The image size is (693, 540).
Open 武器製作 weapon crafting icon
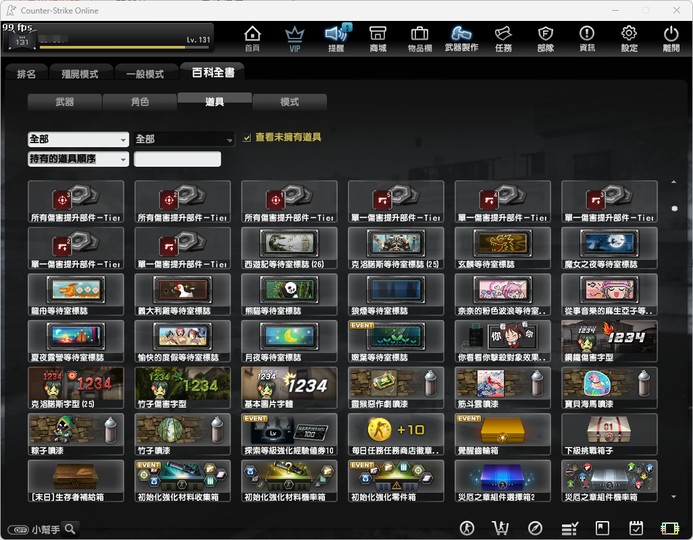(461, 38)
